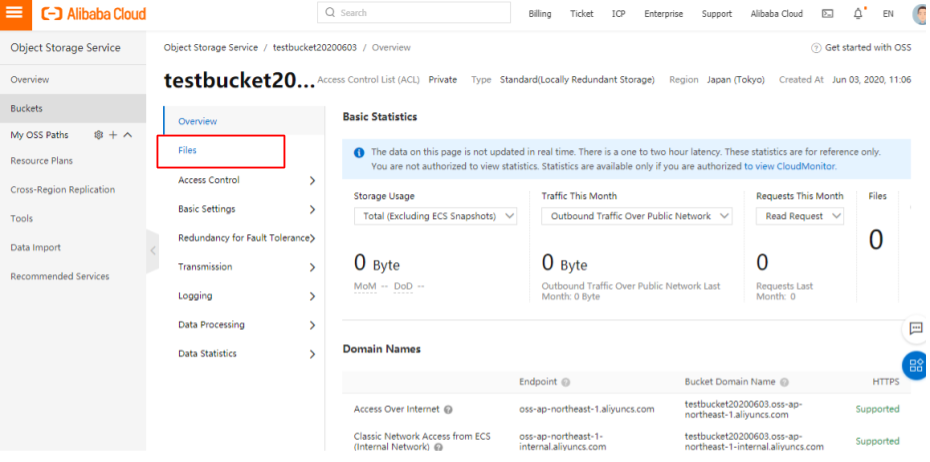This screenshot has width=930, height=462.
Task: Open Storage Usage Total dropdown
Action: point(435,216)
